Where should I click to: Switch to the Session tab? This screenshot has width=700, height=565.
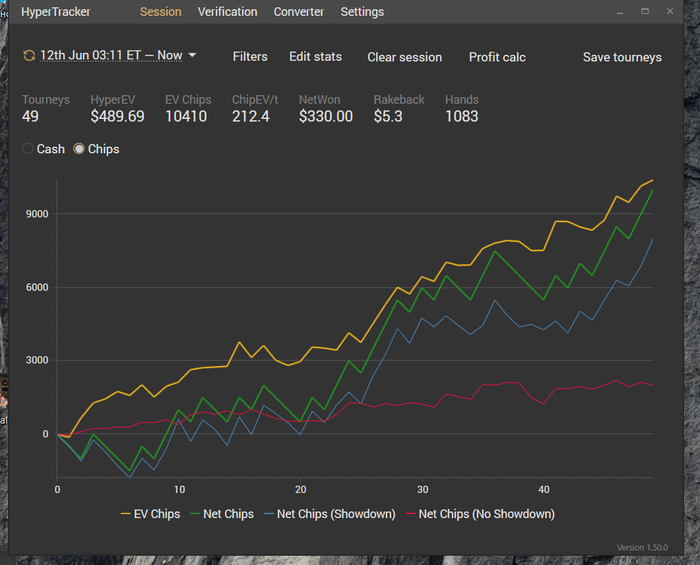(161, 12)
